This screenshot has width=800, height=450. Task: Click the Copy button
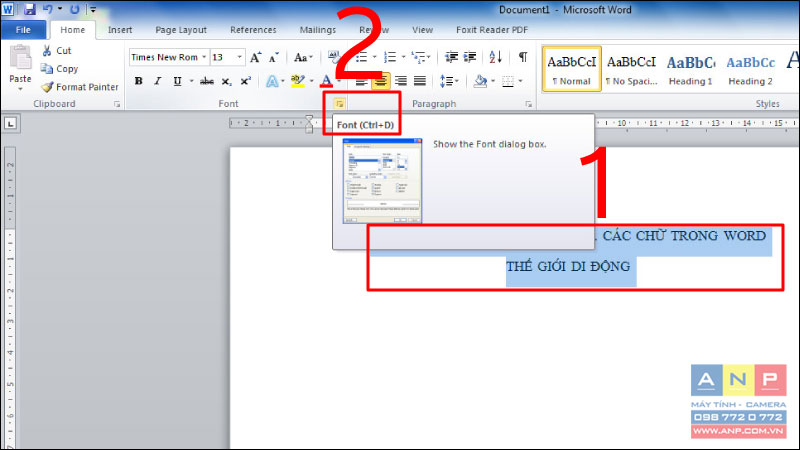(60, 69)
